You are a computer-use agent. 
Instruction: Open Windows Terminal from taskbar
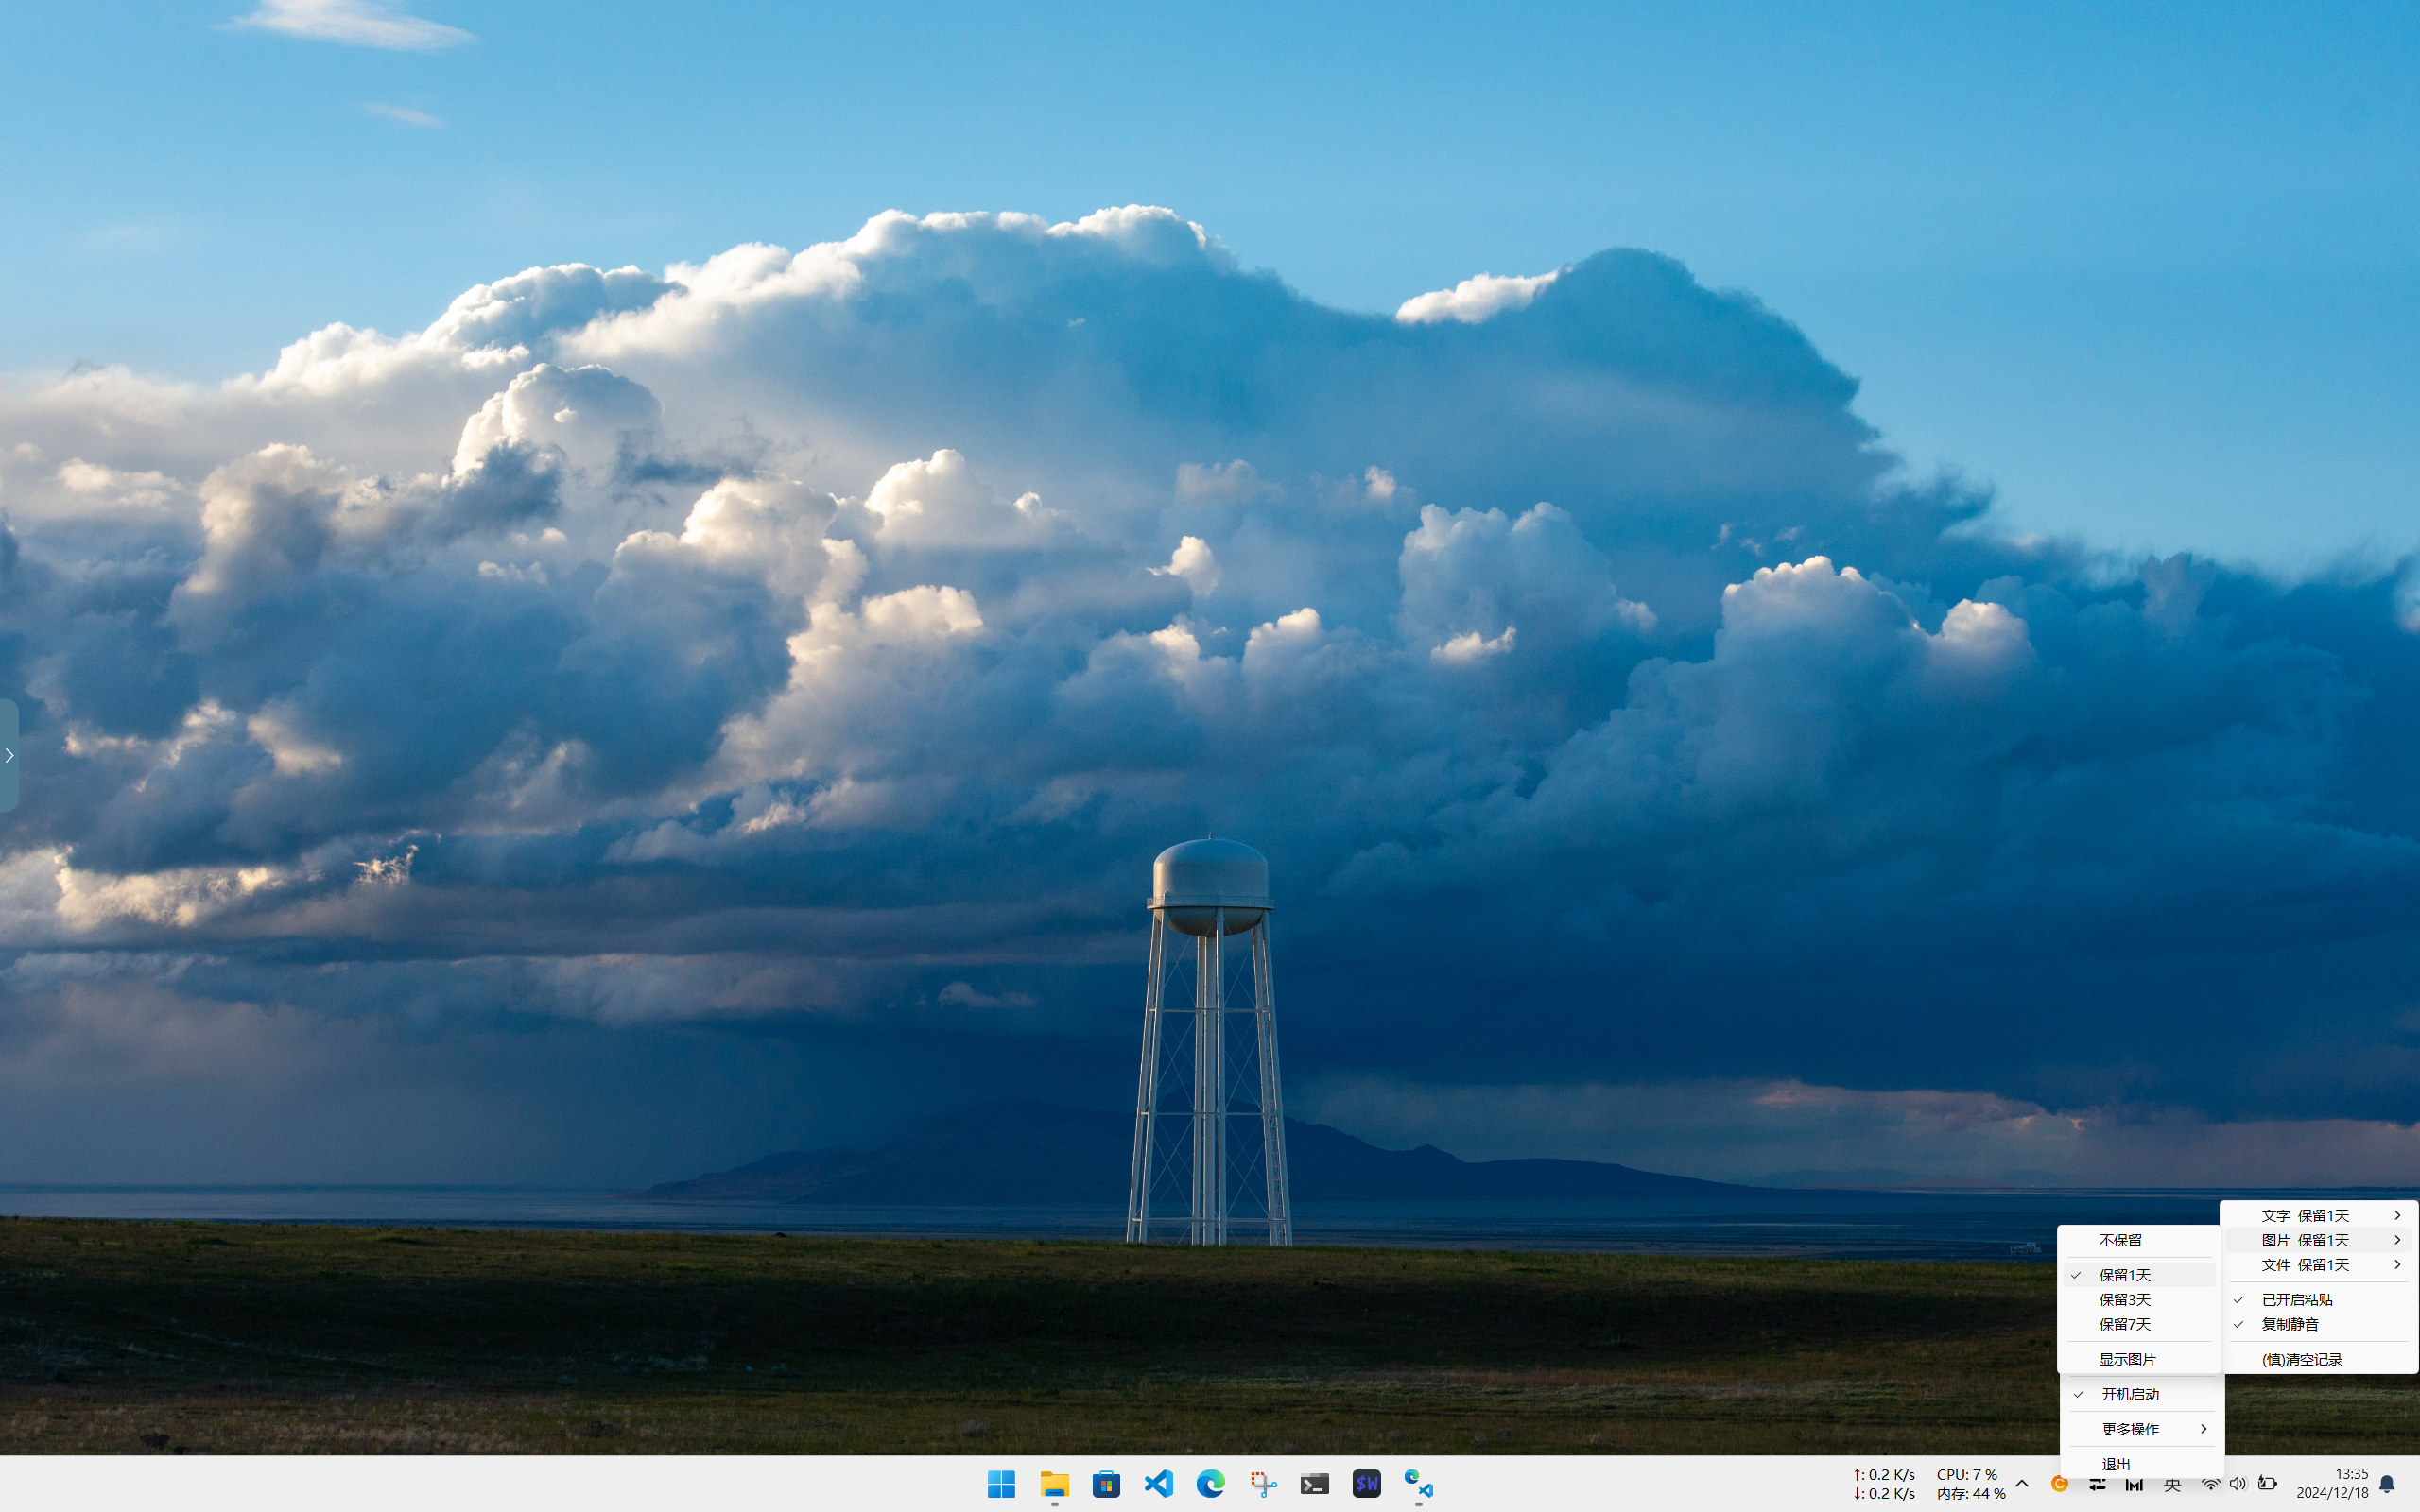1314,1483
